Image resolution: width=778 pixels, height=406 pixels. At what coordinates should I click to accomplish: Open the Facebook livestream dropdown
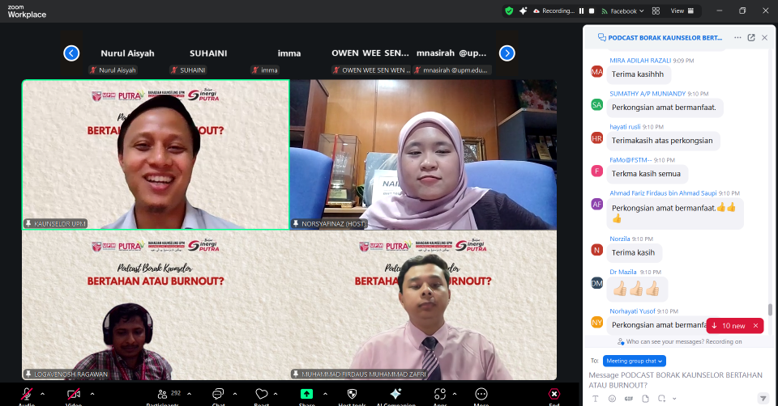[623, 11]
